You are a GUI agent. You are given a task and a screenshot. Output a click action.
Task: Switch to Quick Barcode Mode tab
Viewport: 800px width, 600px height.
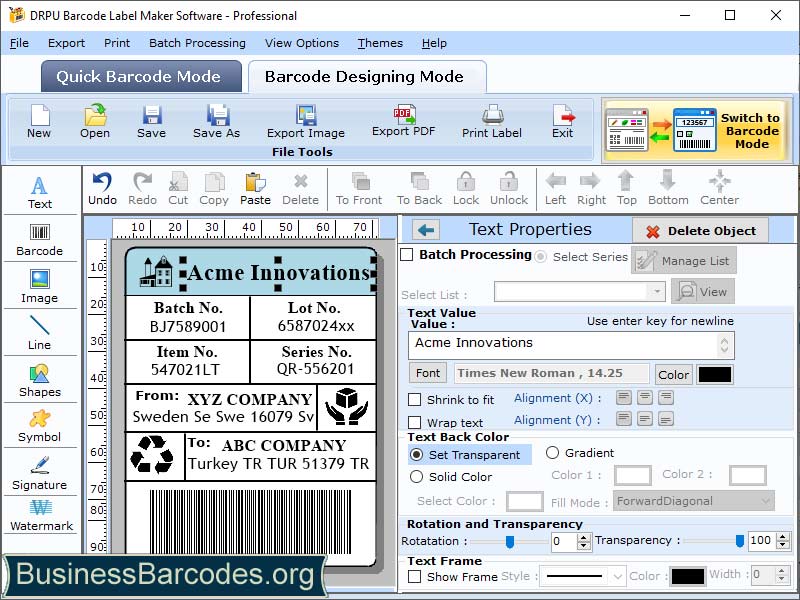point(141,77)
